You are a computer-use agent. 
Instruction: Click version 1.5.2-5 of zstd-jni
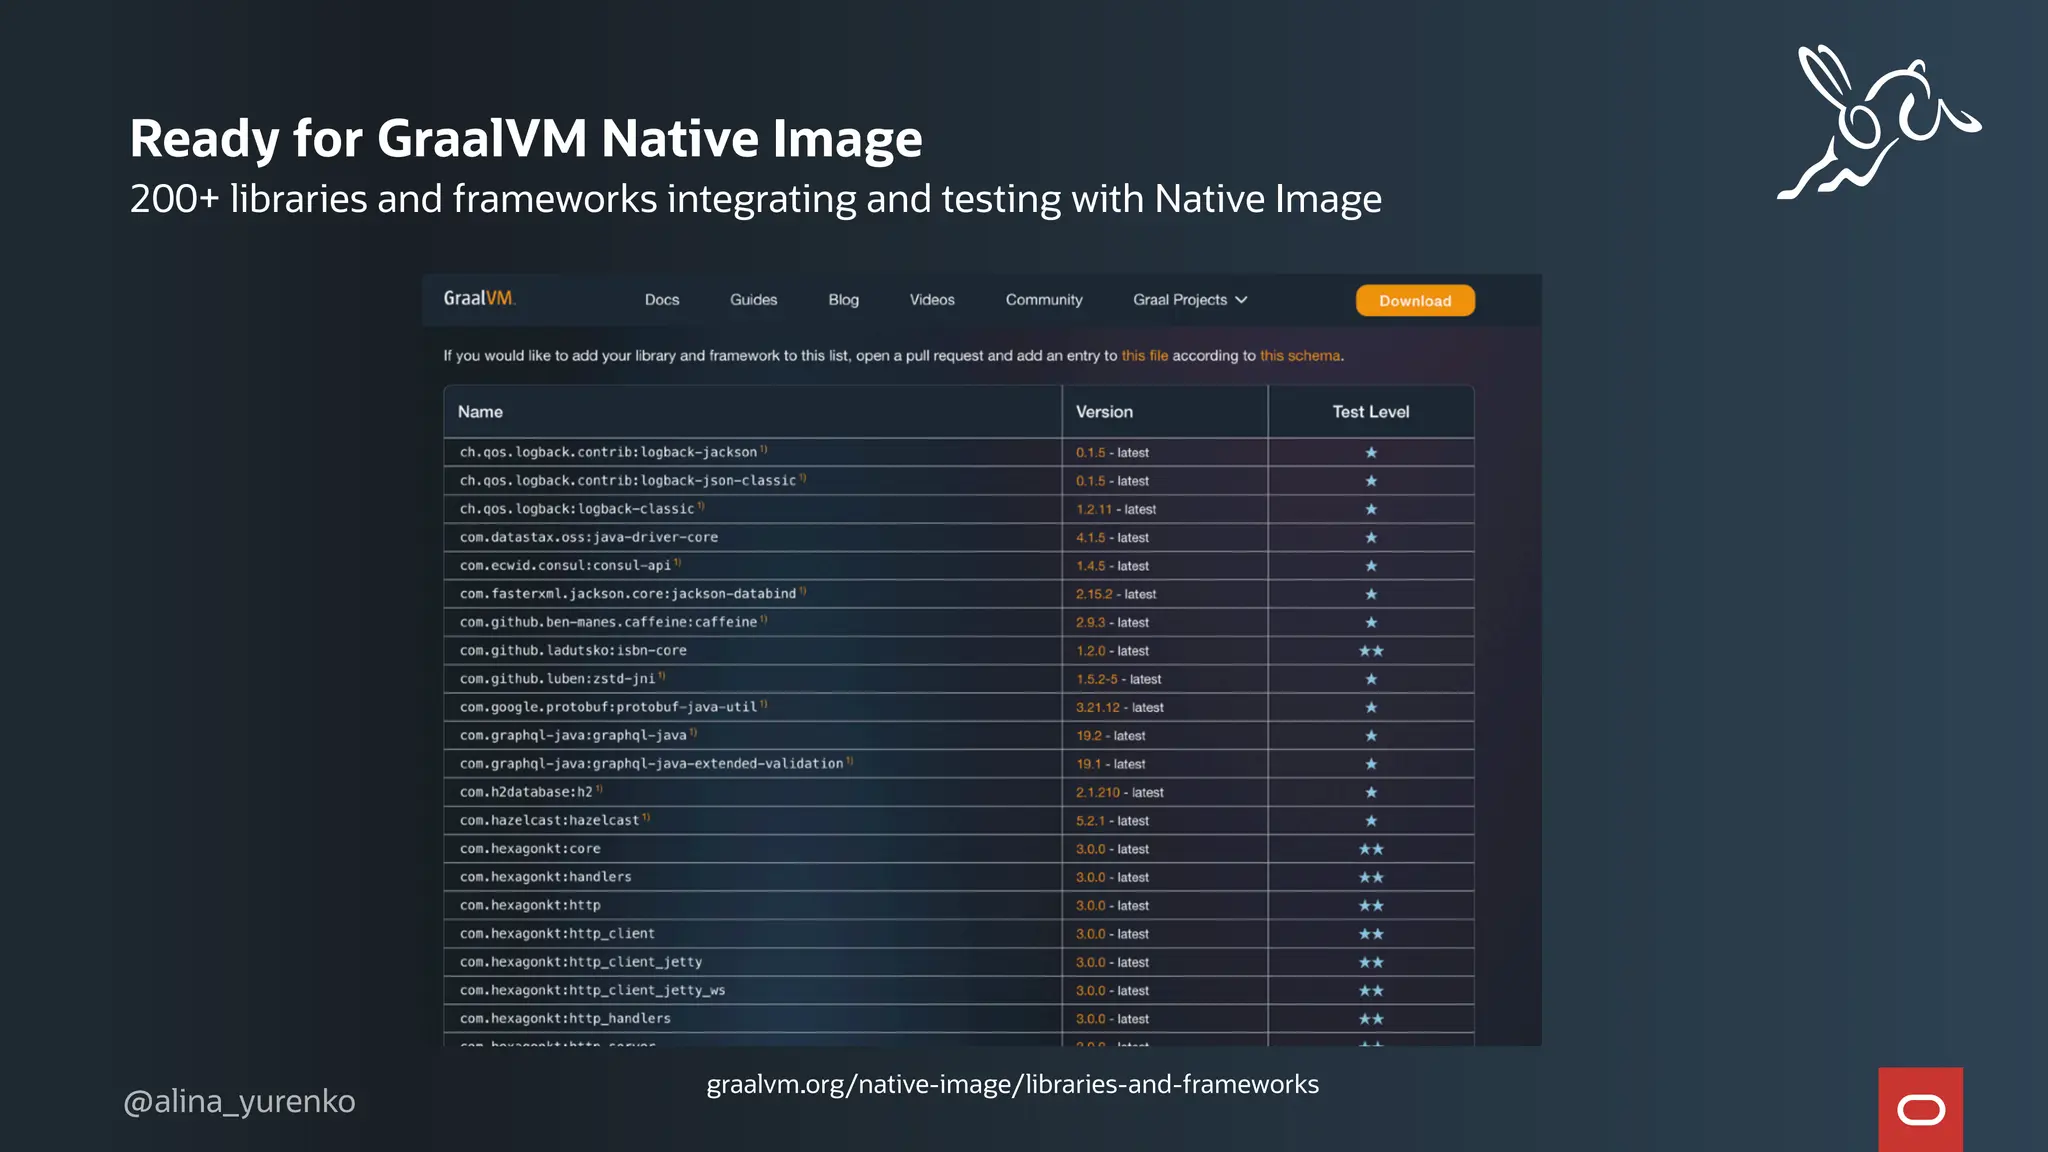tap(1096, 679)
